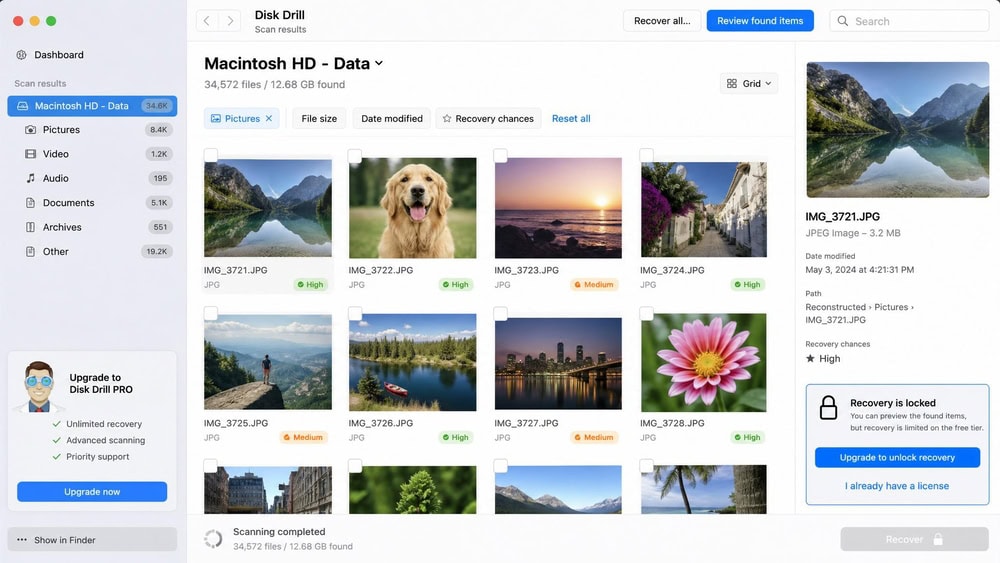This screenshot has width=1000, height=563.
Task: Check the box for IMG_3723.JPG
Action: [501, 155]
